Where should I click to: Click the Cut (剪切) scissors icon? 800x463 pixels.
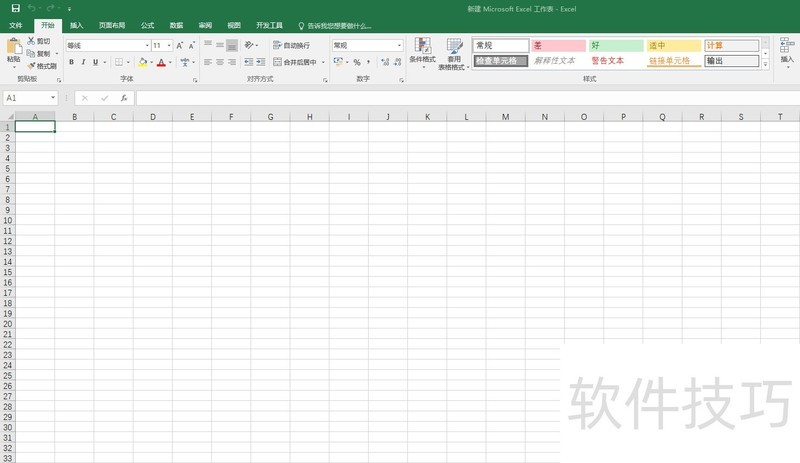[31, 41]
